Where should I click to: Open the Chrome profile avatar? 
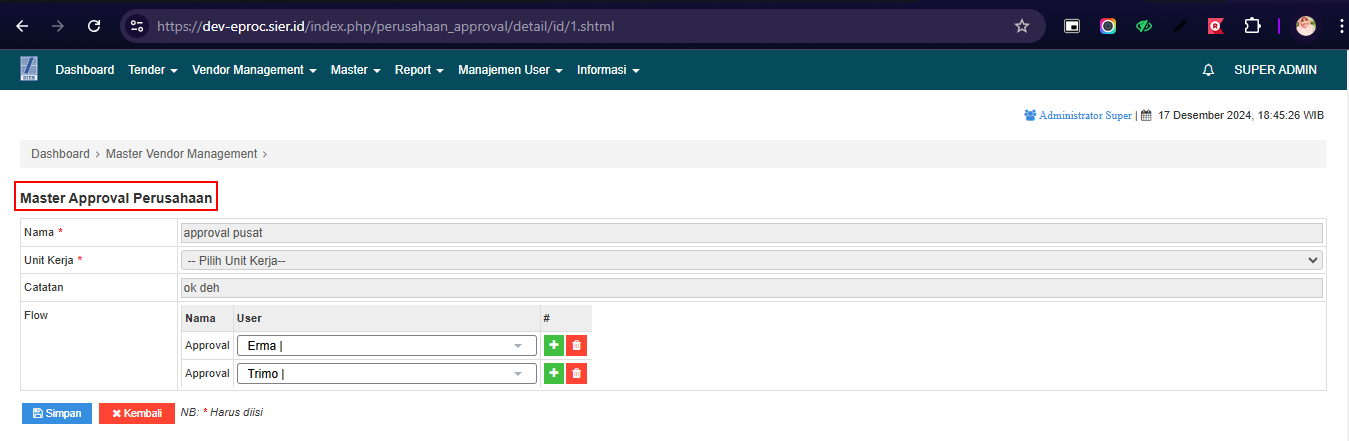point(1306,26)
